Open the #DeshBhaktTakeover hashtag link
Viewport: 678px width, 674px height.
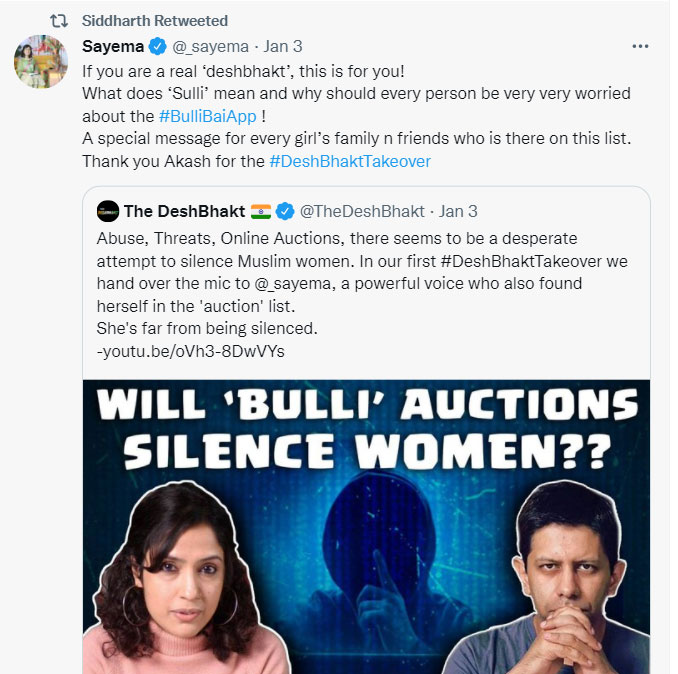pos(350,161)
